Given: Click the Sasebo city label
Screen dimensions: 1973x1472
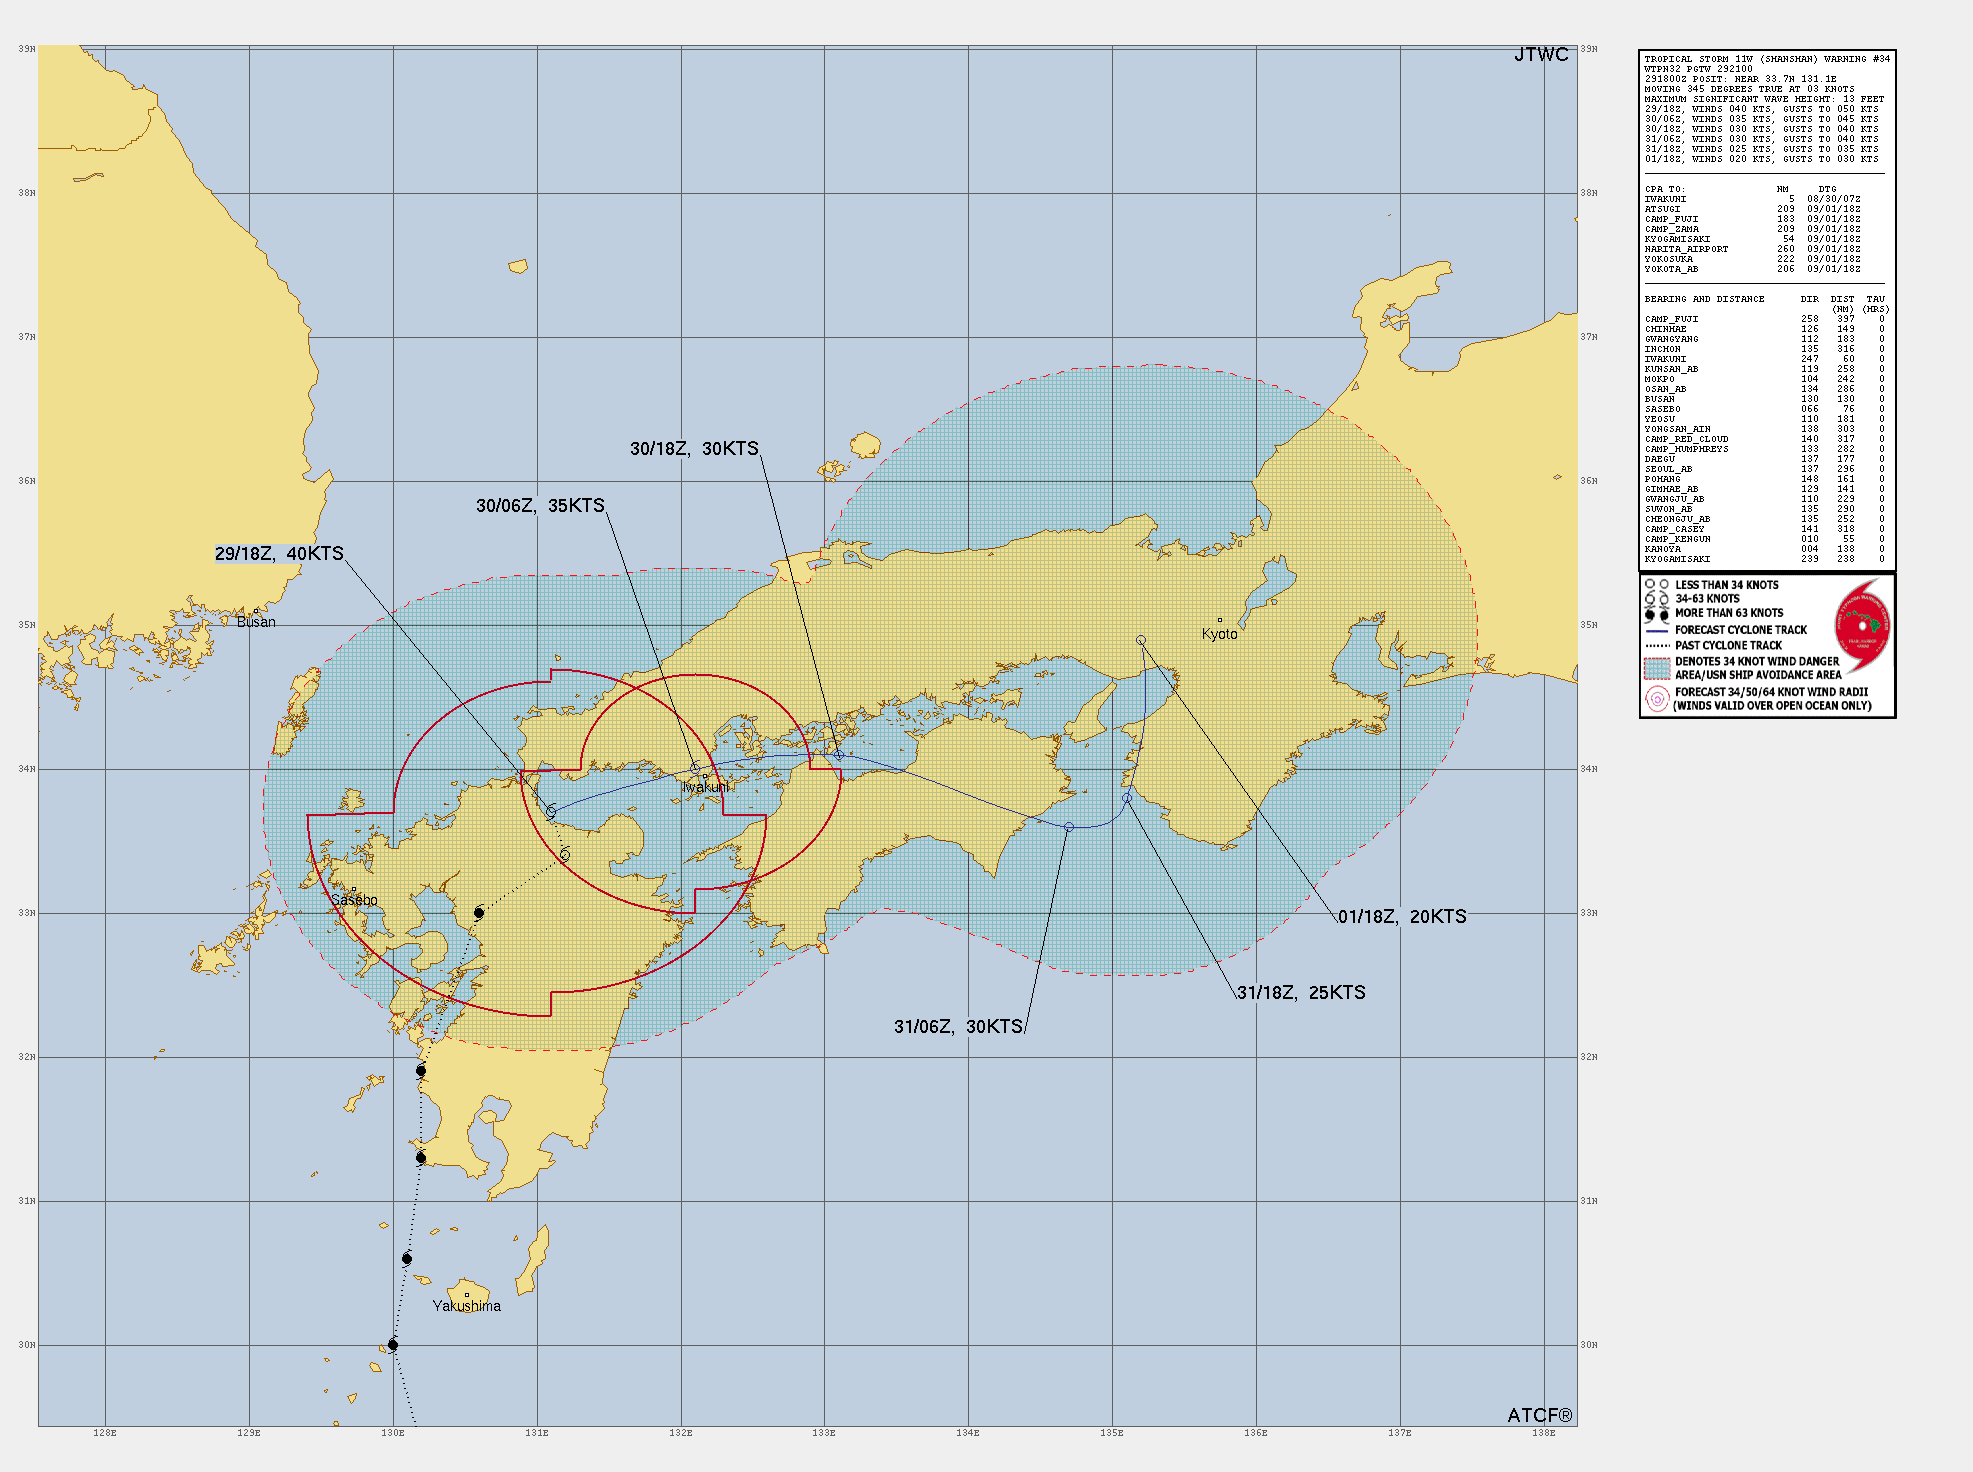Looking at the screenshot, I should 354,900.
